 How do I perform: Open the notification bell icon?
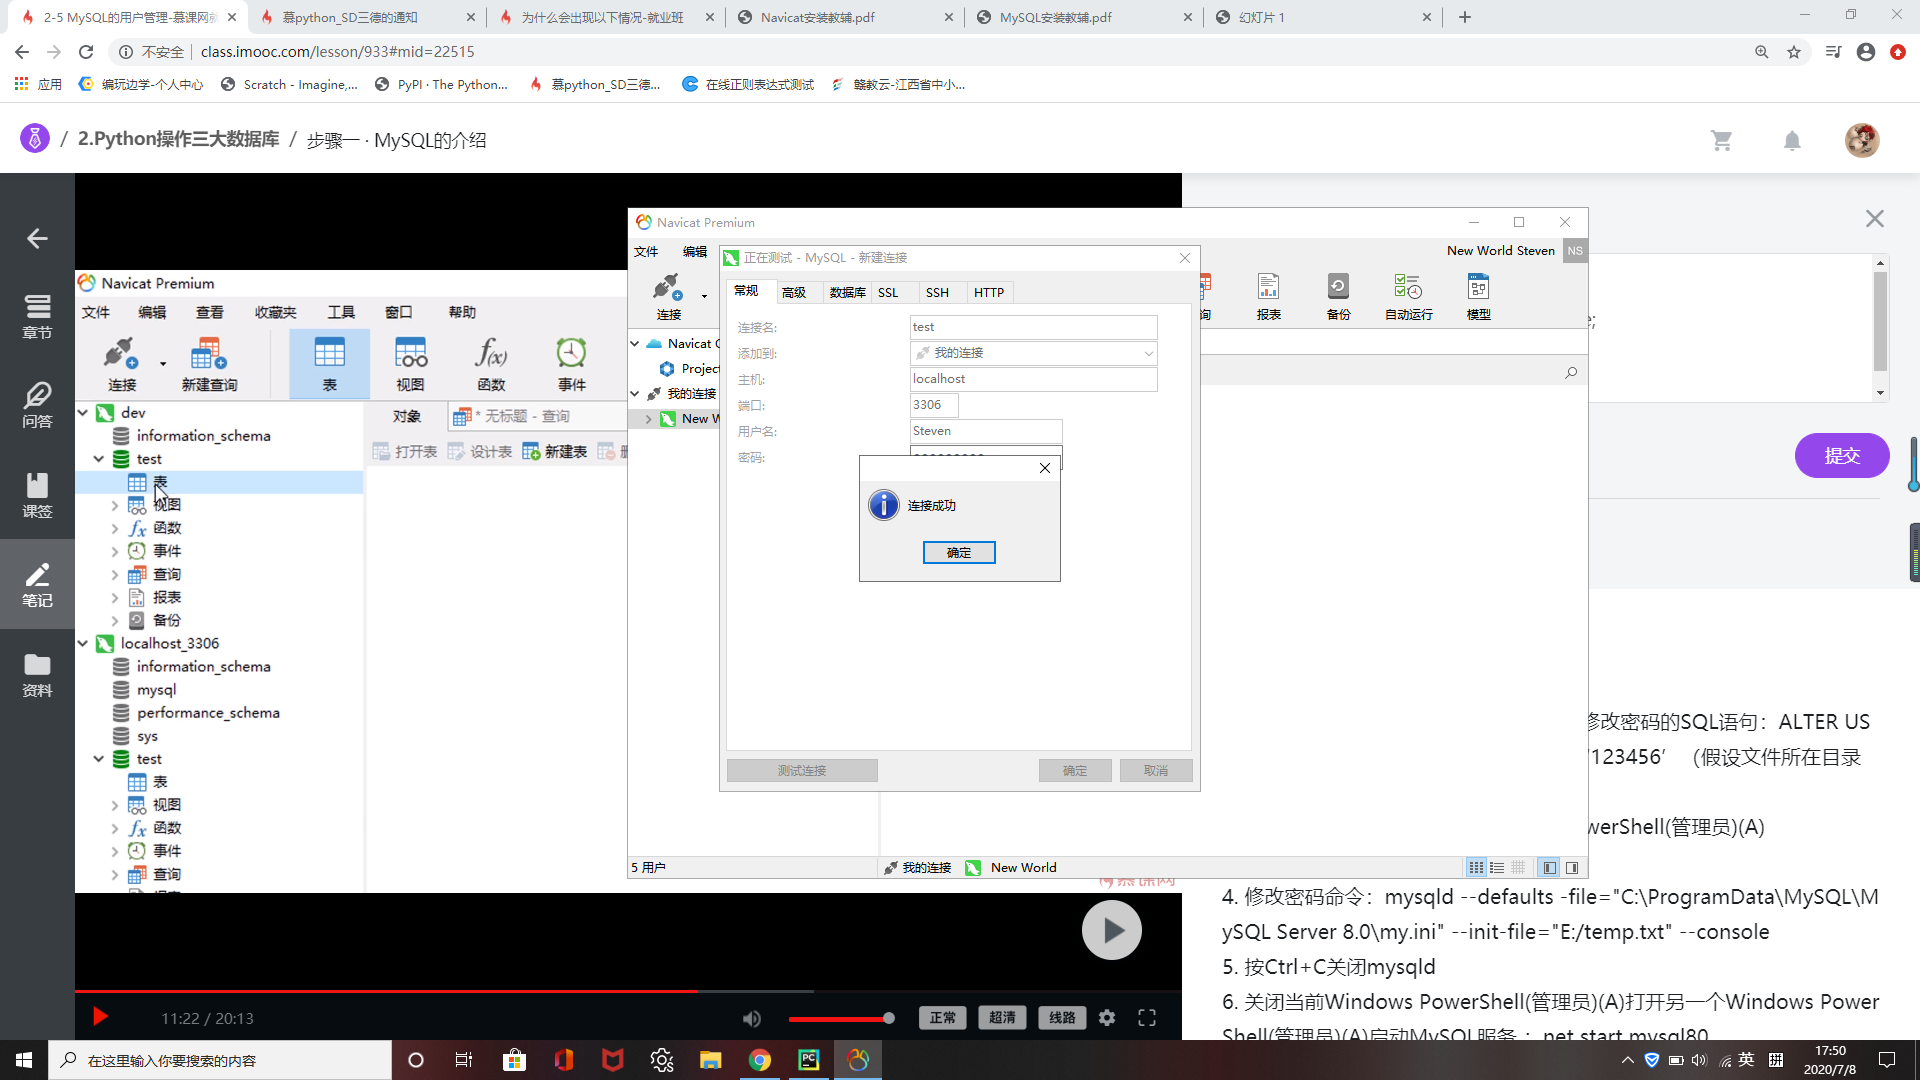point(1792,141)
